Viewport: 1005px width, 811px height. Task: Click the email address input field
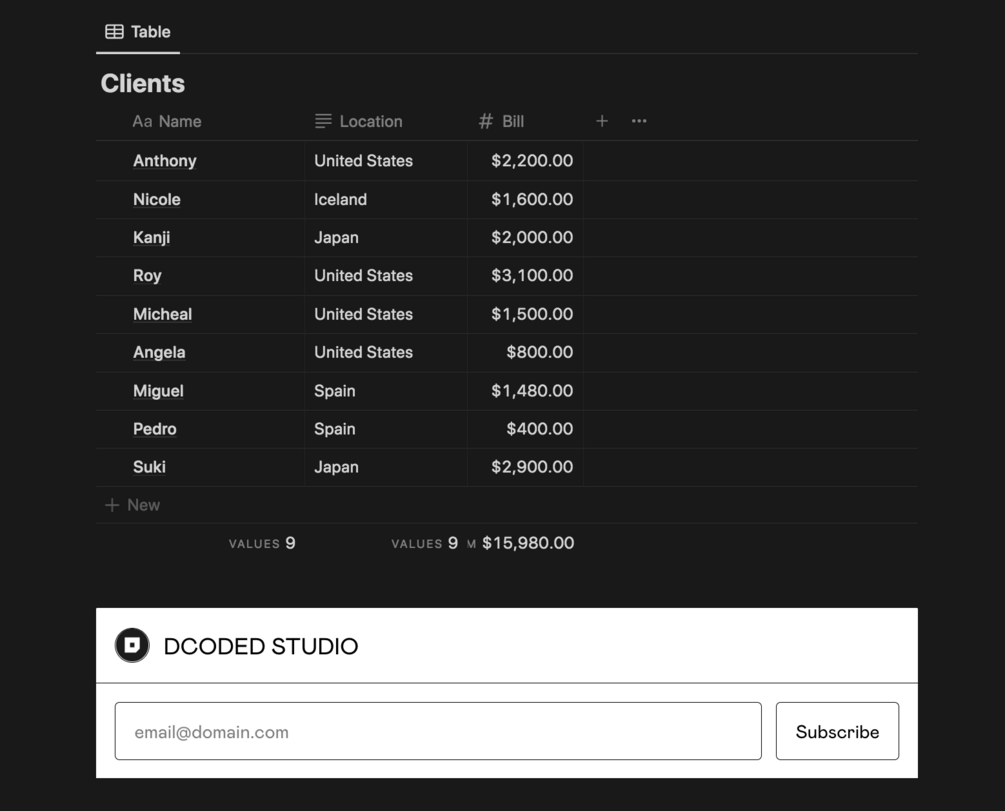(438, 732)
